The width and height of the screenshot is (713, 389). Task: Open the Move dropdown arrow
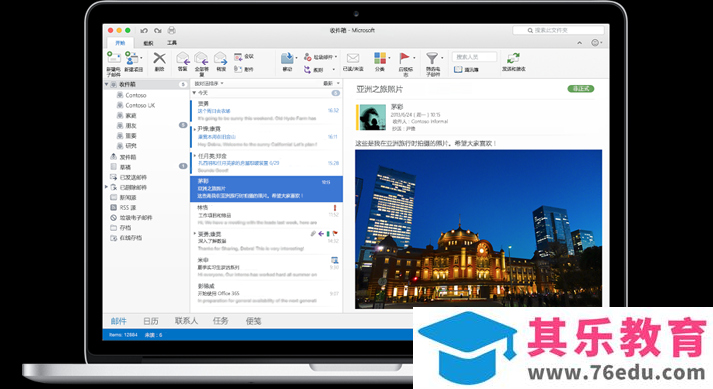click(296, 58)
